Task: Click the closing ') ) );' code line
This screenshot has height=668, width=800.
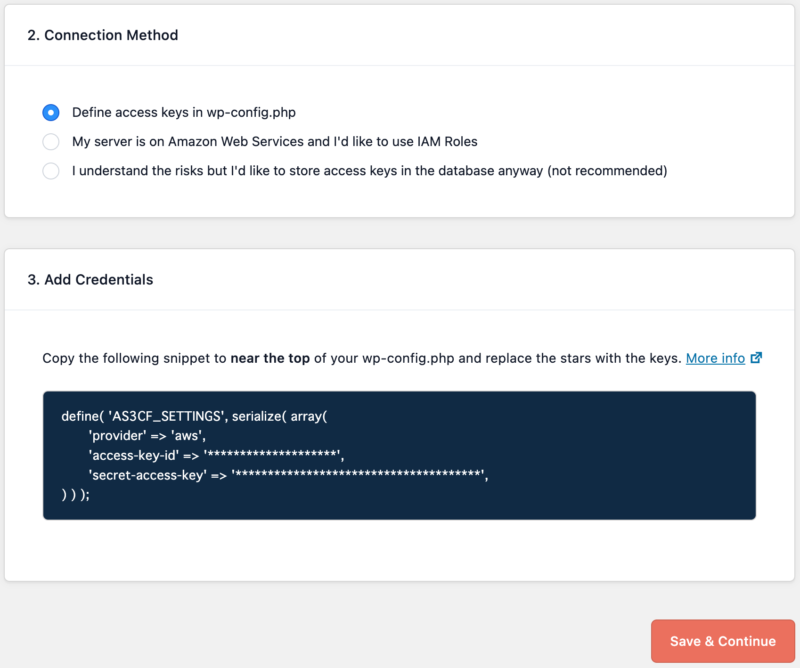Action: click(76, 494)
